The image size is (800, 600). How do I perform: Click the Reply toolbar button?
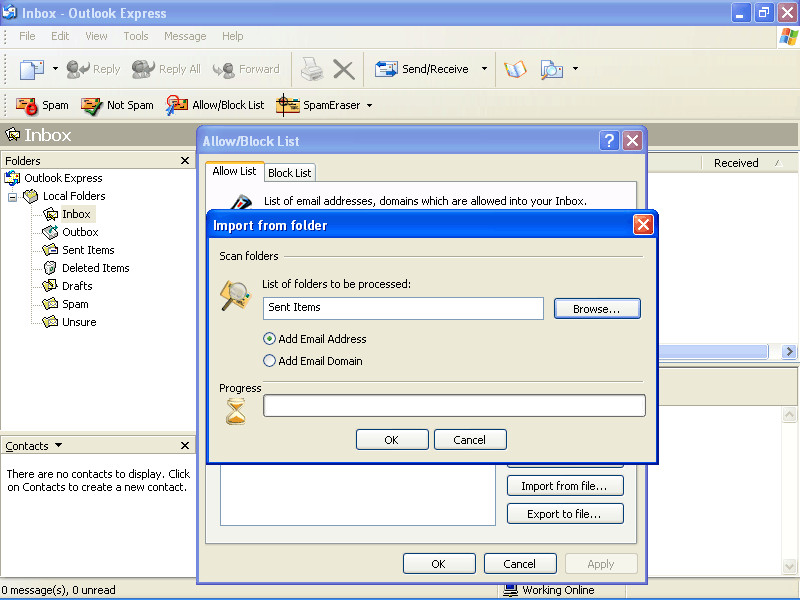pyautogui.click(x=93, y=69)
